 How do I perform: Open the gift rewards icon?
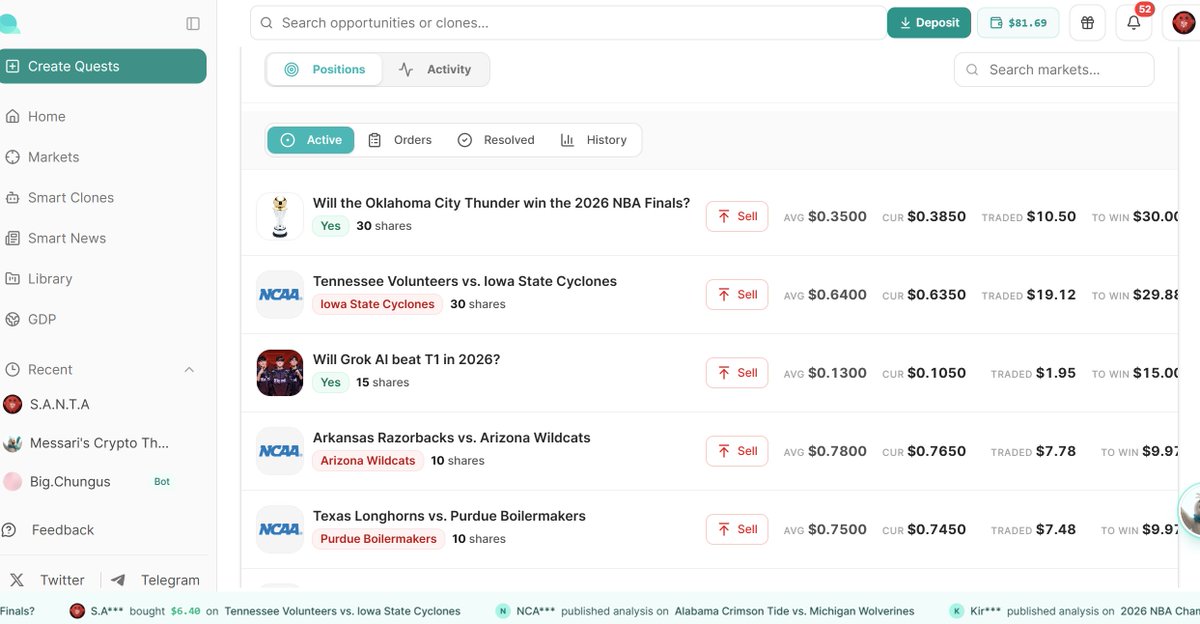click(1087, 22)
